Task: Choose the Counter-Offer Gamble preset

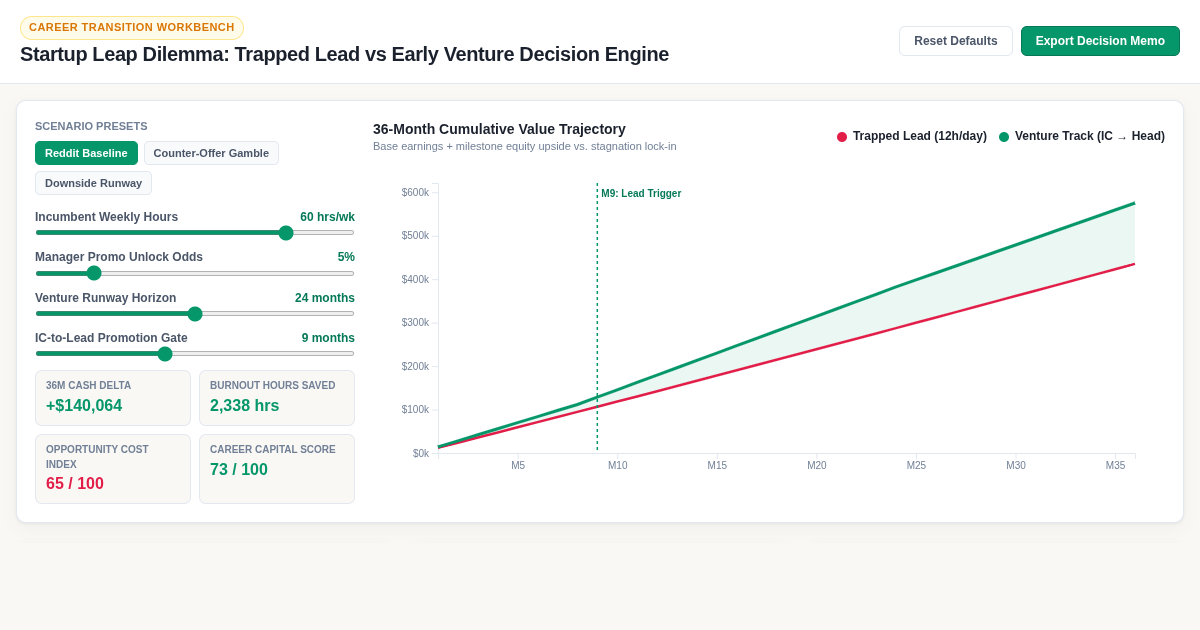Action: (211, 153)
